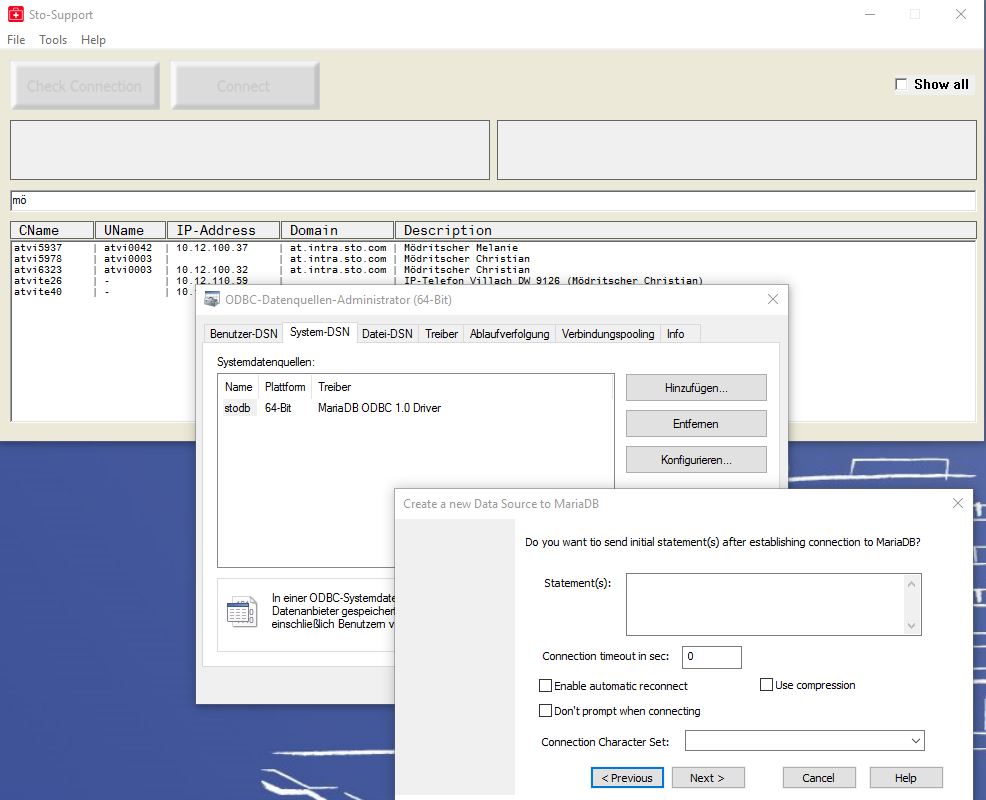This screenshot has width=986, height=800.
Task: Close the MariaDB data source dialog
Action: click(957, 504)
